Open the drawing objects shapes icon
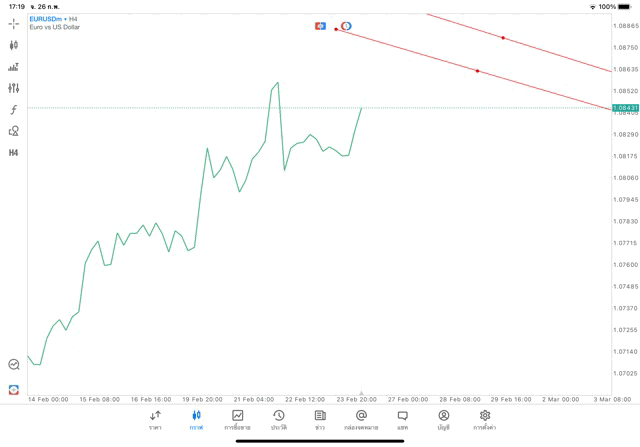This screenshot has width=640, height=447. click(14, 131)
